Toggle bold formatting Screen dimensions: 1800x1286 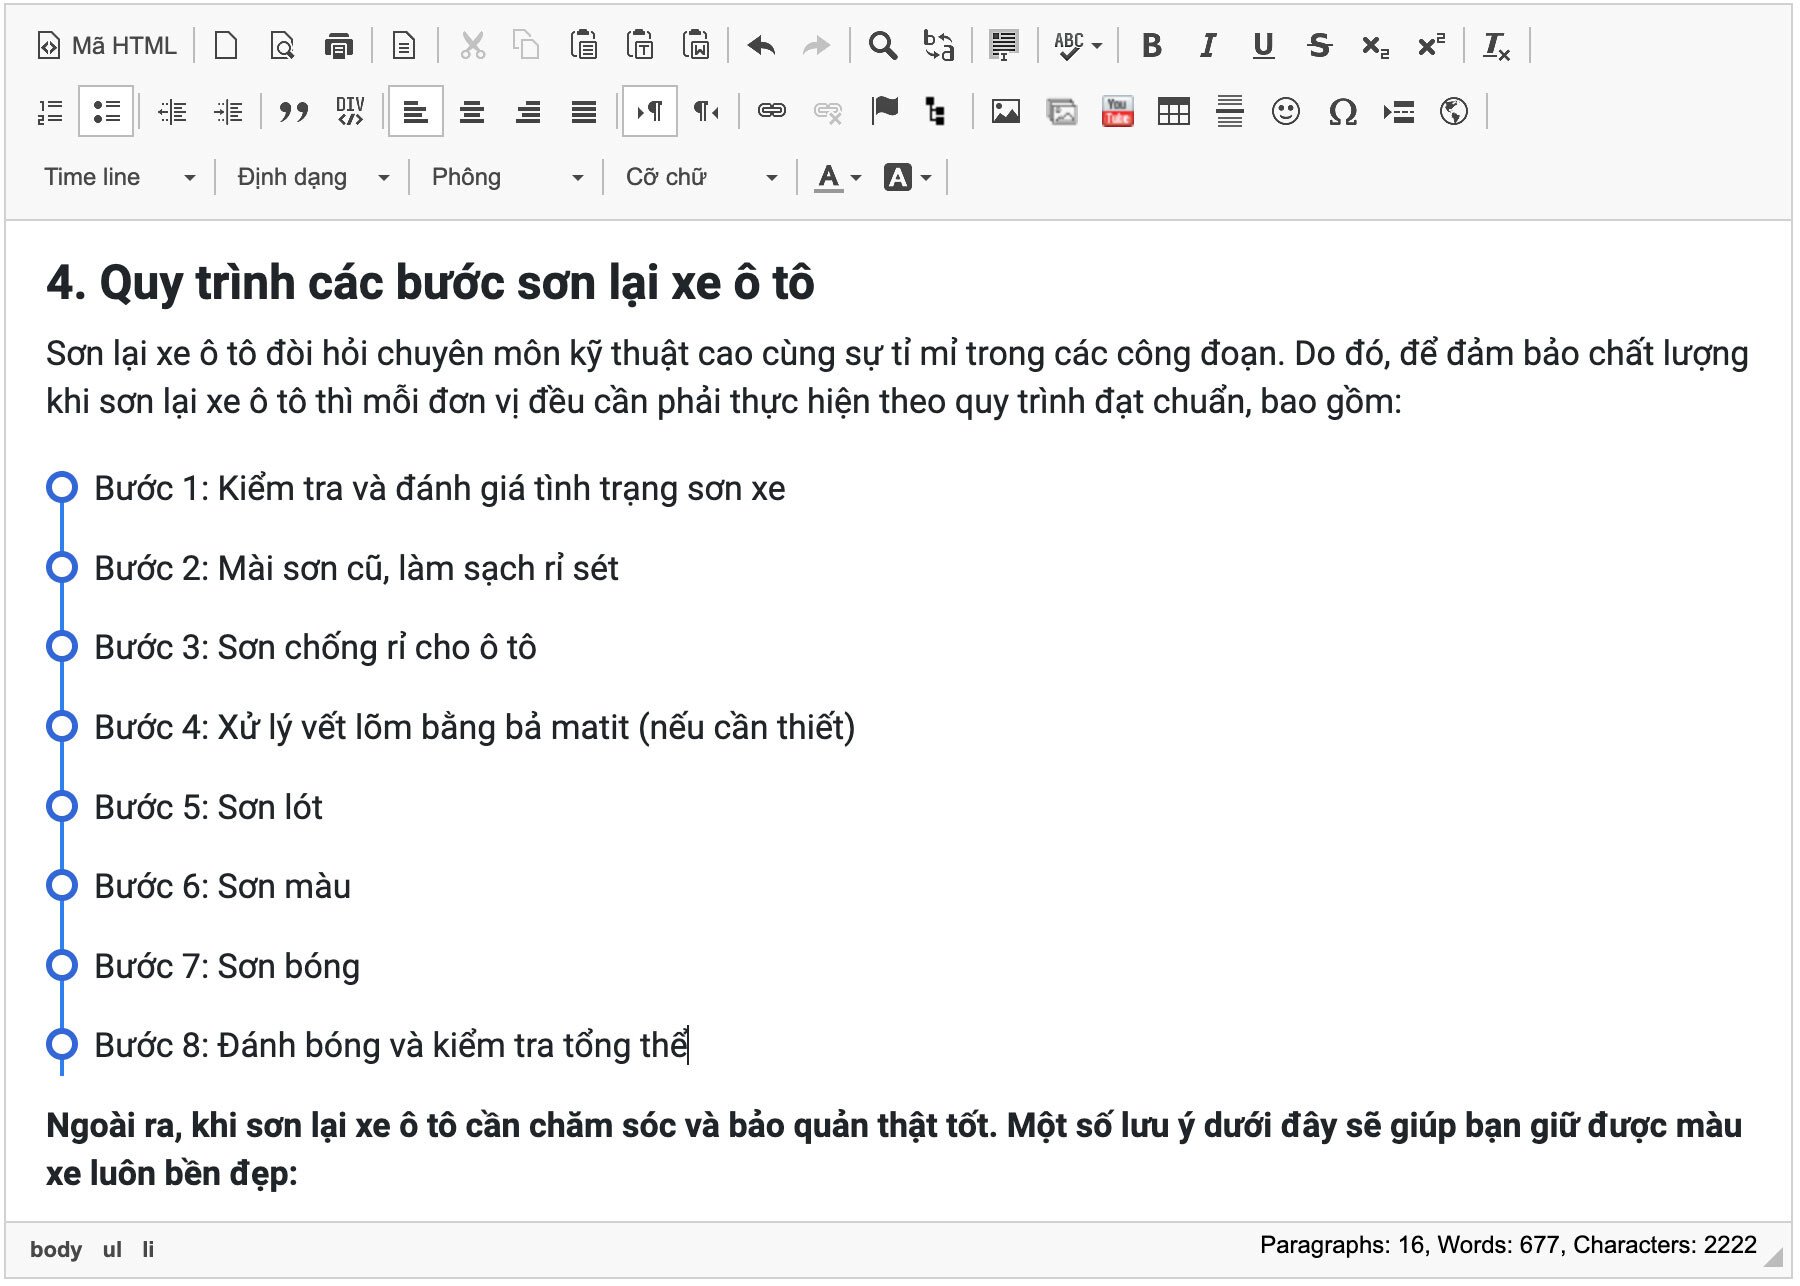point(1151,45)
